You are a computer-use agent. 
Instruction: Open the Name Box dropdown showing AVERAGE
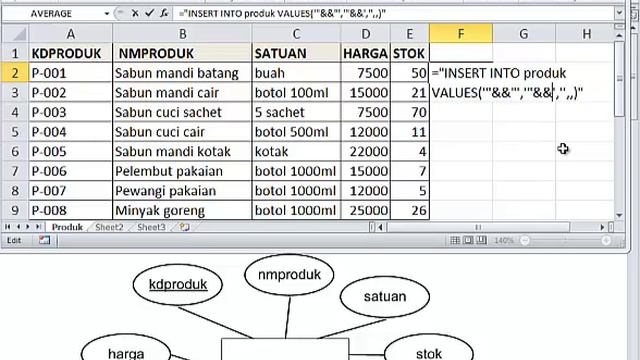(107, 13)
